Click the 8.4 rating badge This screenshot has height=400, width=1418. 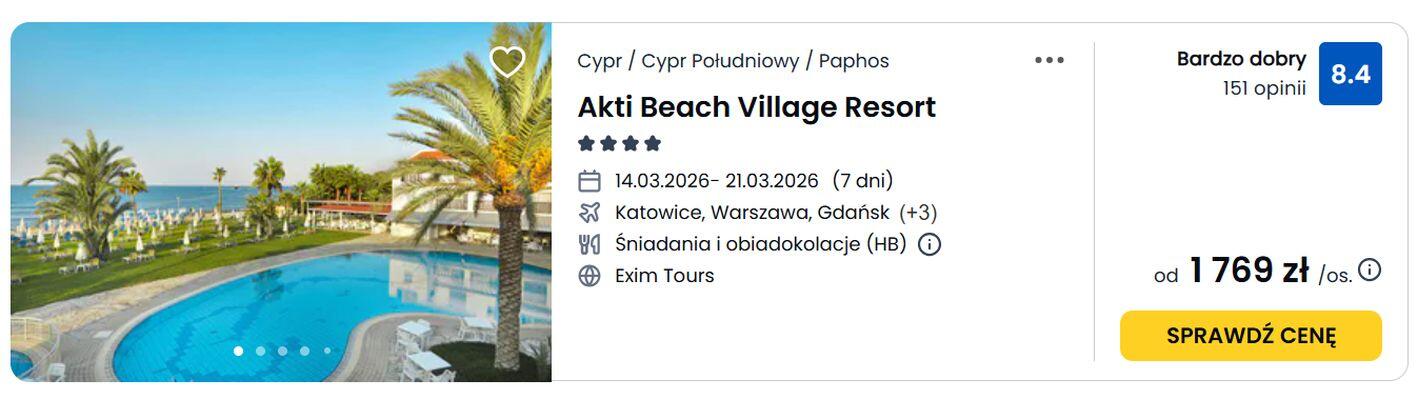pos(1350,74)
